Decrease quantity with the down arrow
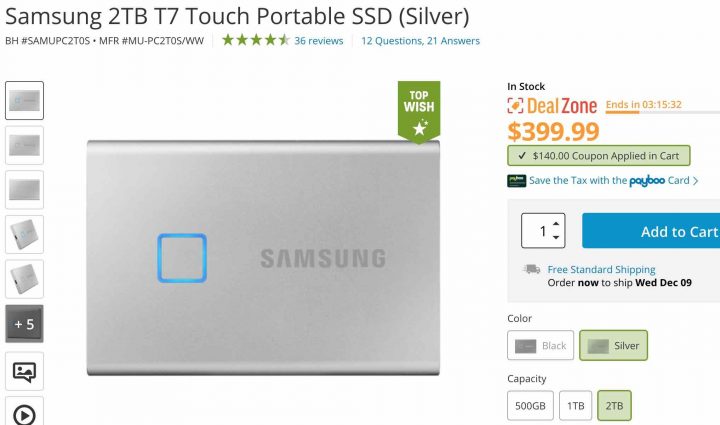Screen dimensions: 720x425 tap(556, 237)
